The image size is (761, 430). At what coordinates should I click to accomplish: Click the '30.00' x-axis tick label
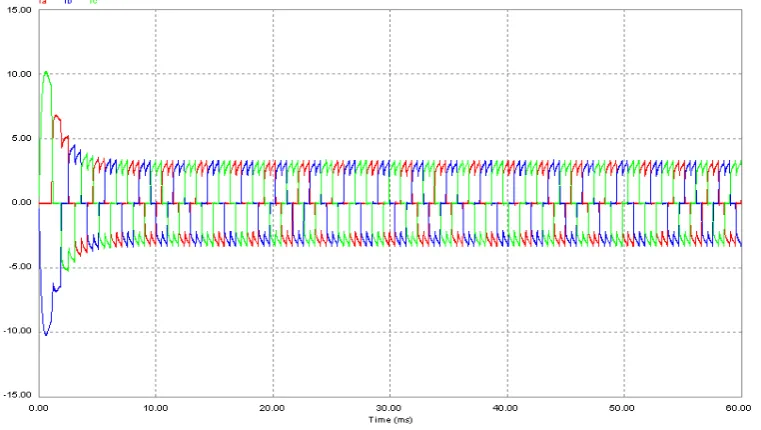[x=389, y=408]
